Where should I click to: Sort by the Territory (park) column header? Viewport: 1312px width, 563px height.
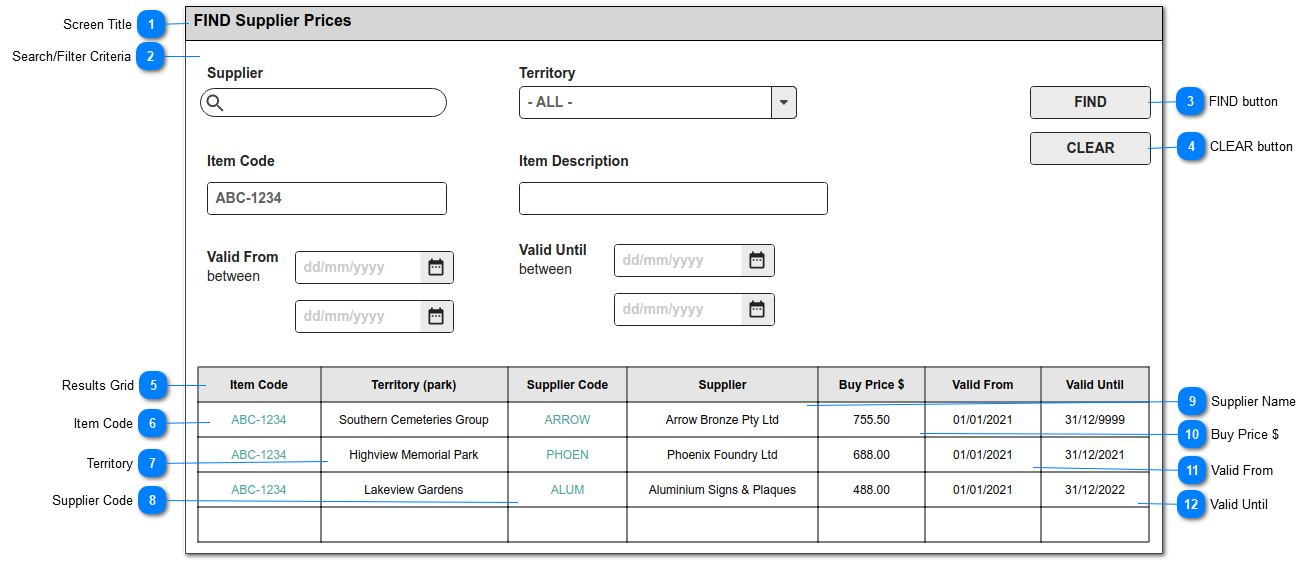coord(414,385)
